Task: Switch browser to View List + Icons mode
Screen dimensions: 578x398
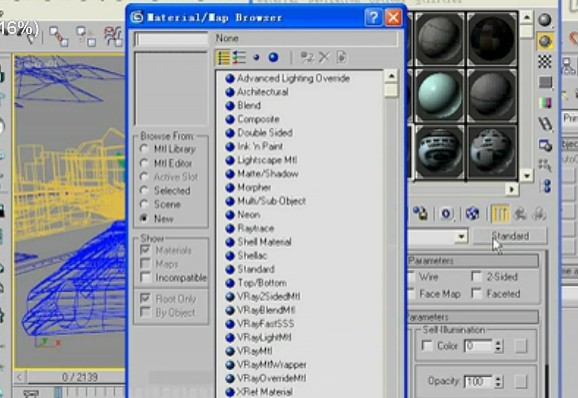Action: (x=239, y=58)
